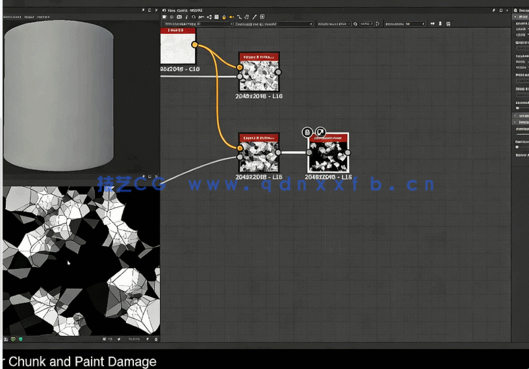This screenshot has width=529, height=369.
Task: Click the orange output connector of the C16 node
Action: pos(195,45)
